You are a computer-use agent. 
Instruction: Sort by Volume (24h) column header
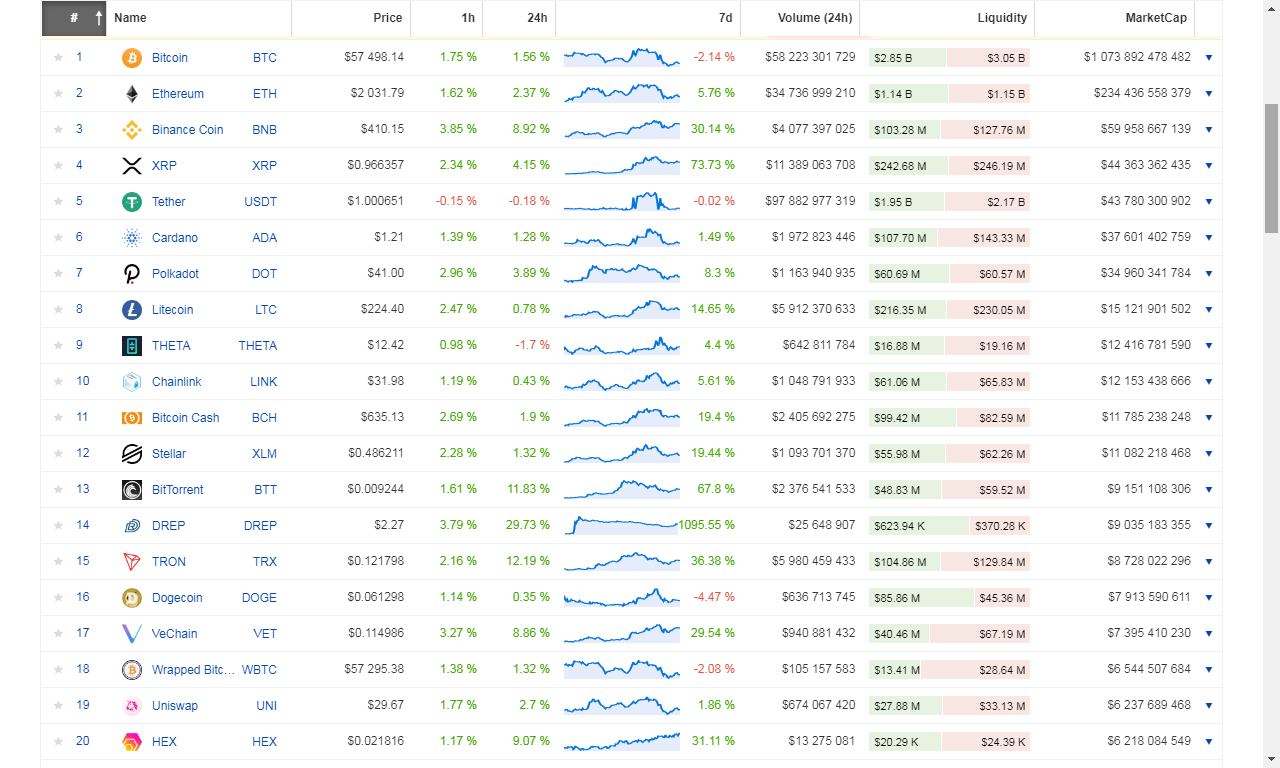point(800,18)
